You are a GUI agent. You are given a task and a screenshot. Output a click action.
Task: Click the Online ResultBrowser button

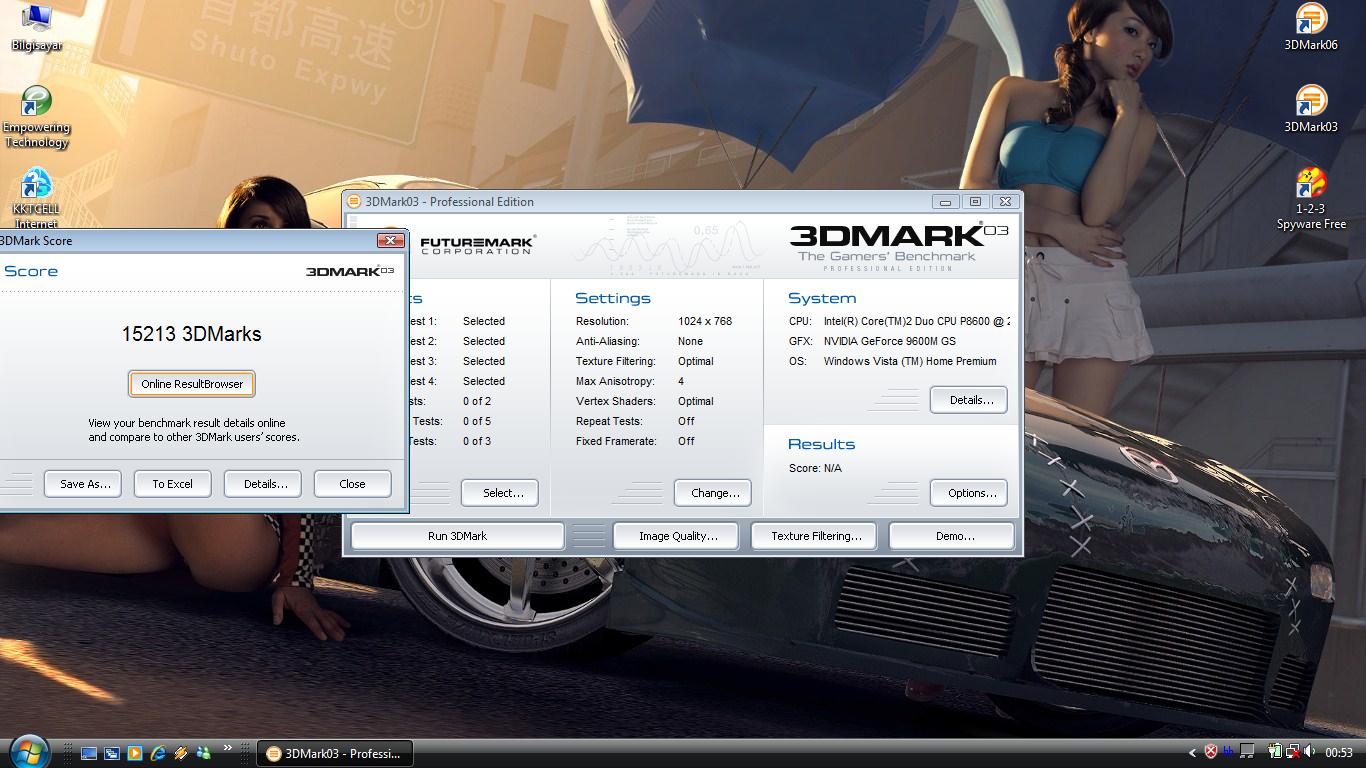click(x=192, y=384)
